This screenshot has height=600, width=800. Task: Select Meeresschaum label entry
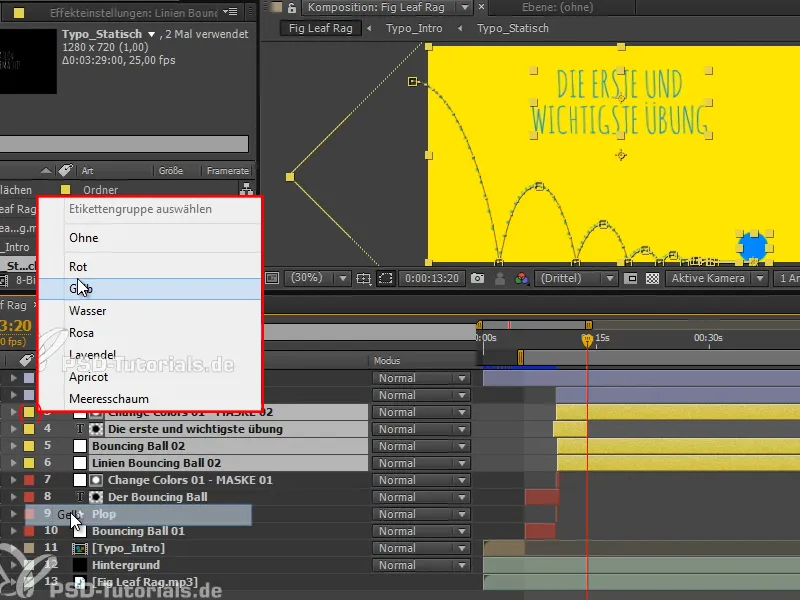tap(150, 399)
